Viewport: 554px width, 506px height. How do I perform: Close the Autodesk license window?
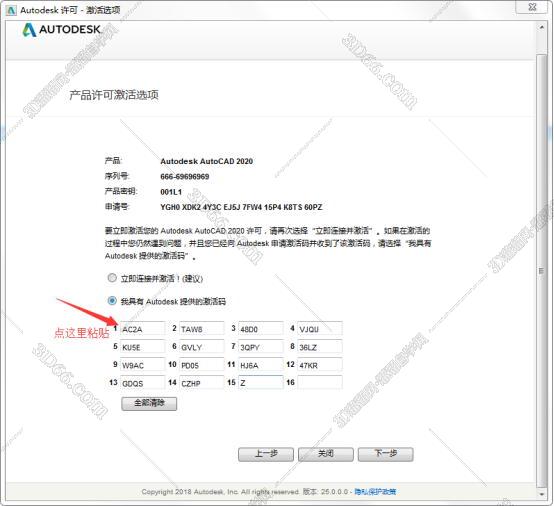click(532, 7)
